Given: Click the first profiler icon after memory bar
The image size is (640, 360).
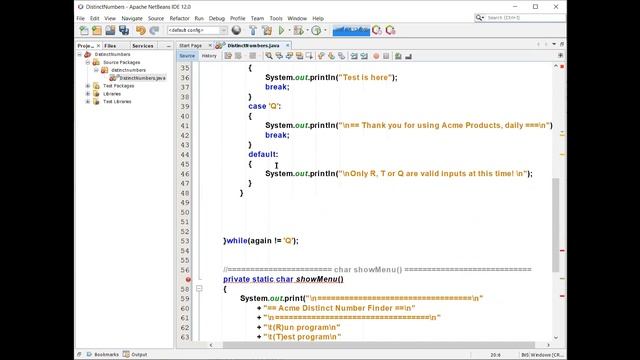Looking at the screenshot, I should coord(377,30).
